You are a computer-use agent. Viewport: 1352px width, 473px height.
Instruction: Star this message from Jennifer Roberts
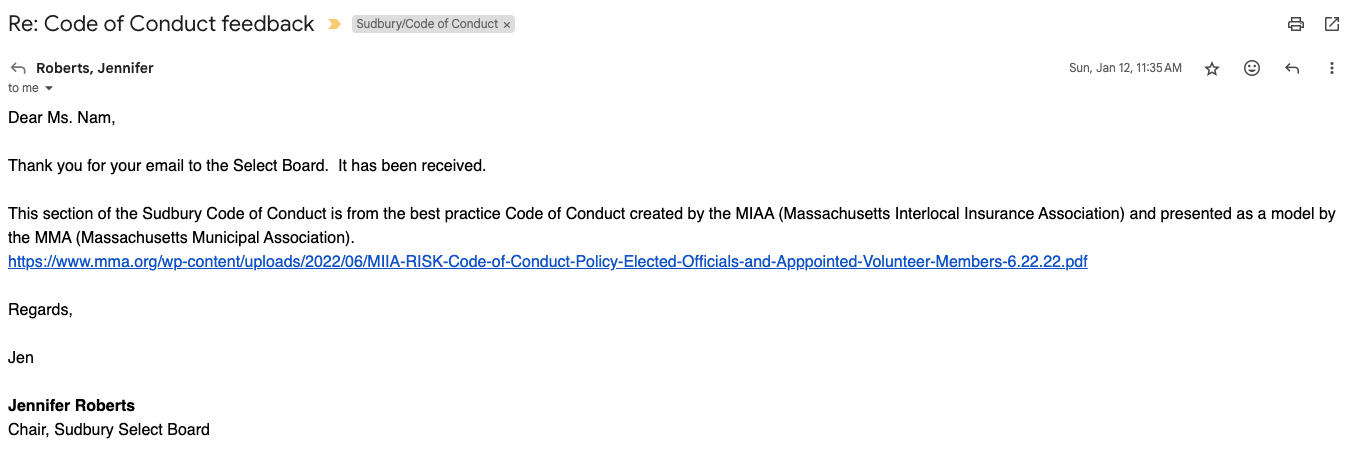click(1212, 68)
